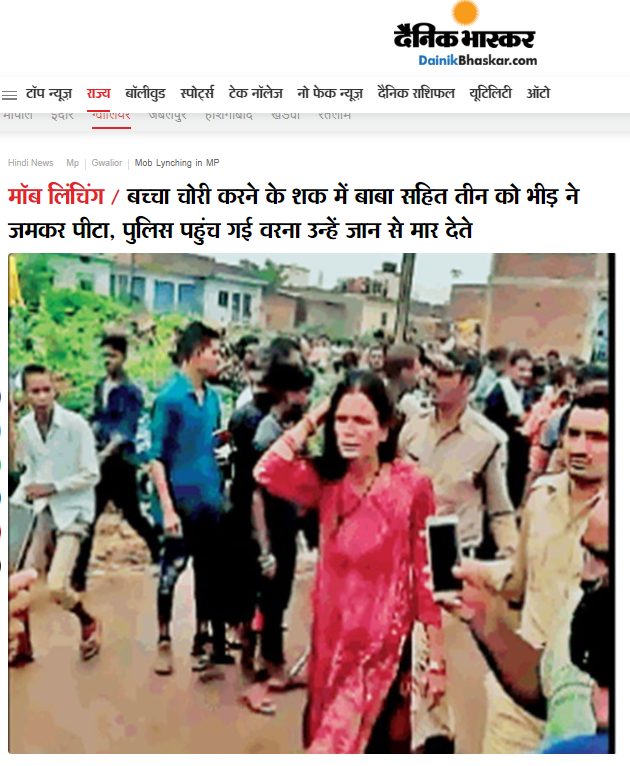Image resolution: width=630 pixels, height=766 pixels.
Task: Open the Gwalior breadcrumb link
Action: pyautogui.click(x=106, y=163)
